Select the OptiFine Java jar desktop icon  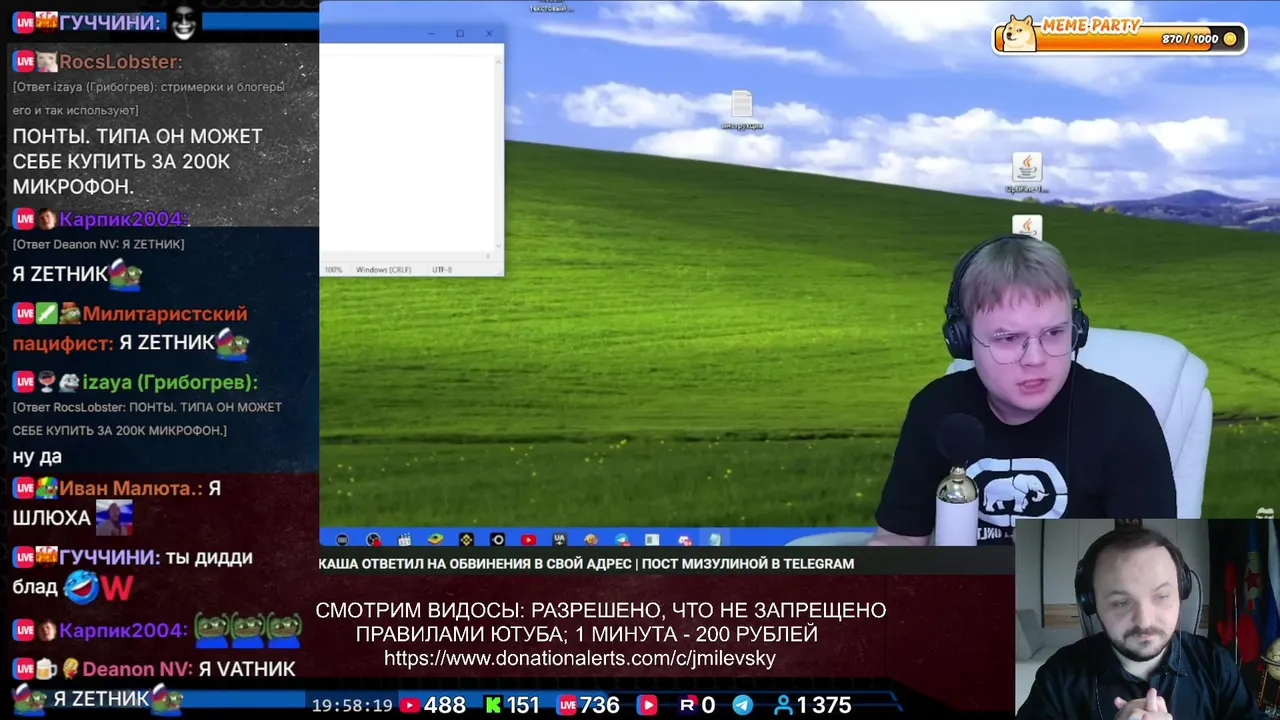(1027, 172)
